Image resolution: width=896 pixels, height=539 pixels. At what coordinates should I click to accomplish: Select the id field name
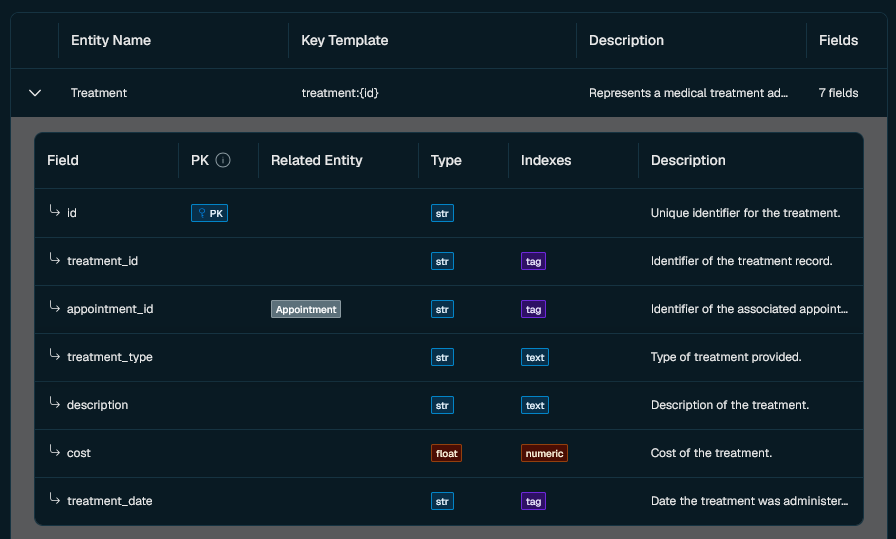[x=71, y=213]
